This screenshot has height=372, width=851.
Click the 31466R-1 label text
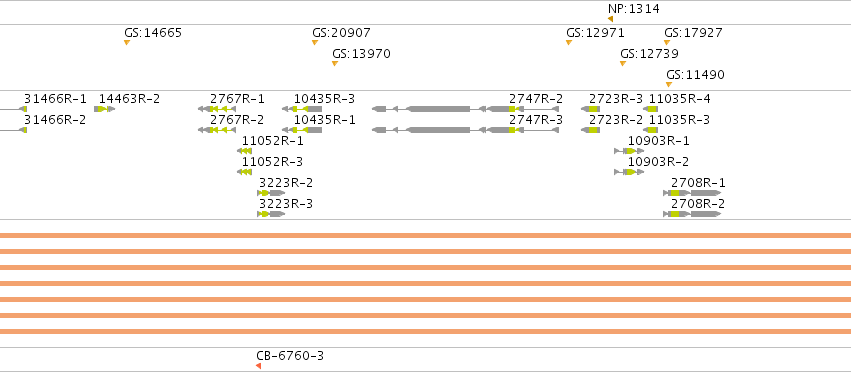click(55, 99)
